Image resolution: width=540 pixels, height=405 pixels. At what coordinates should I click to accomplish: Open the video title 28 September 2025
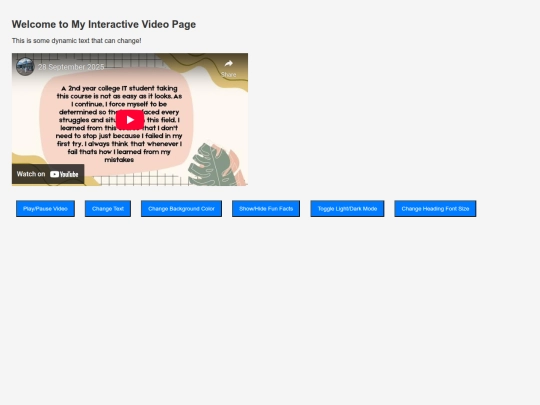tap(71, 67)
